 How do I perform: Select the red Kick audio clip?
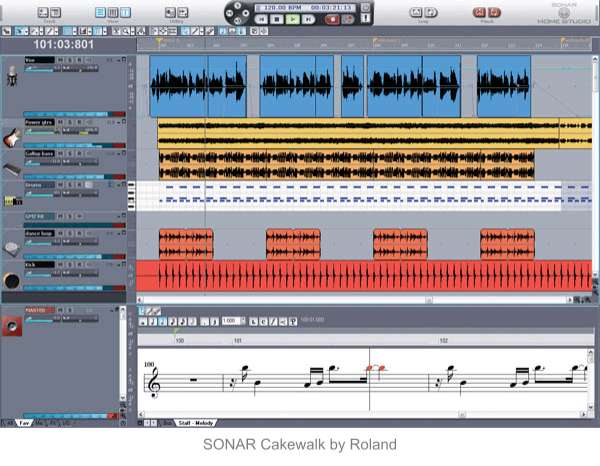pyautogui.click(x=364, y=275)
